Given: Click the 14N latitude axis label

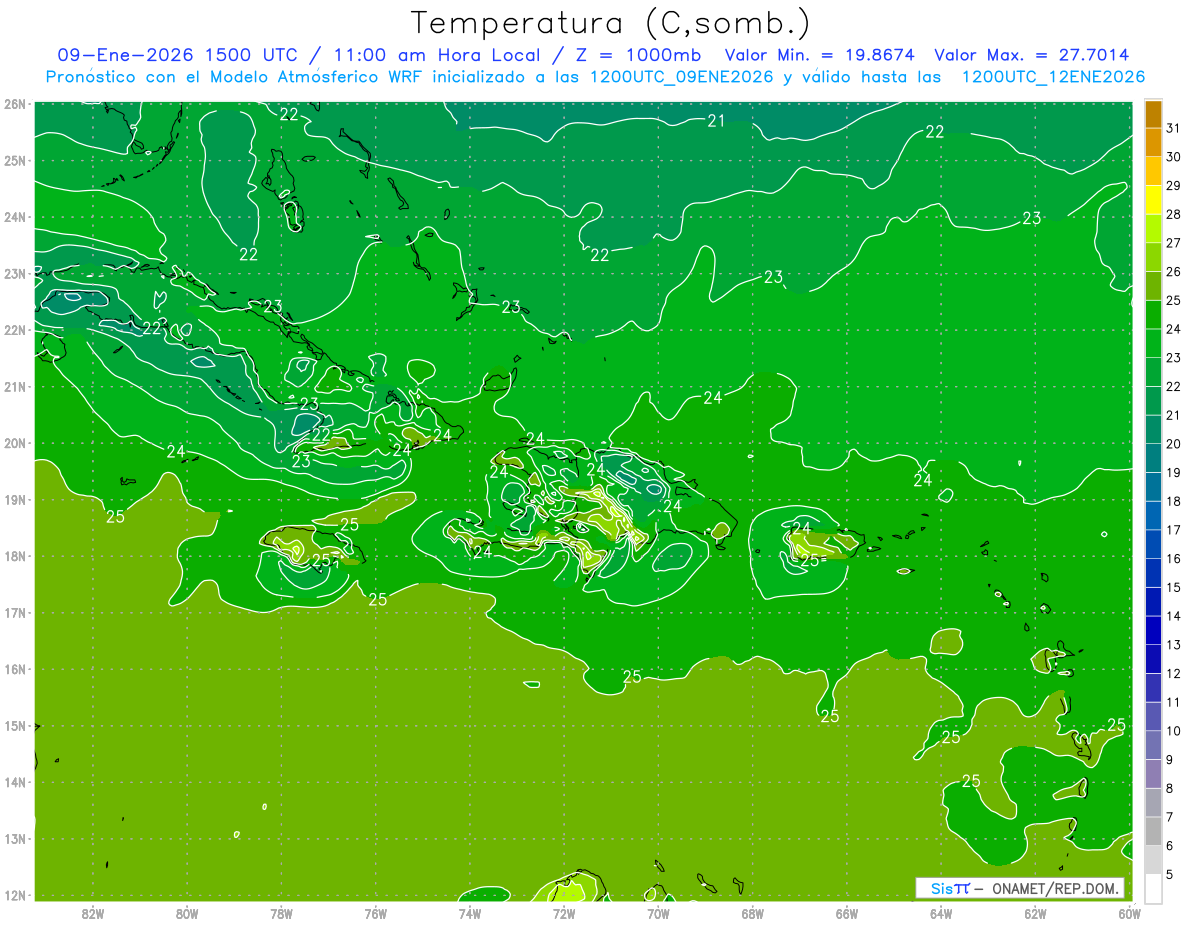Looking at the screenshot, I should [15, 782].
